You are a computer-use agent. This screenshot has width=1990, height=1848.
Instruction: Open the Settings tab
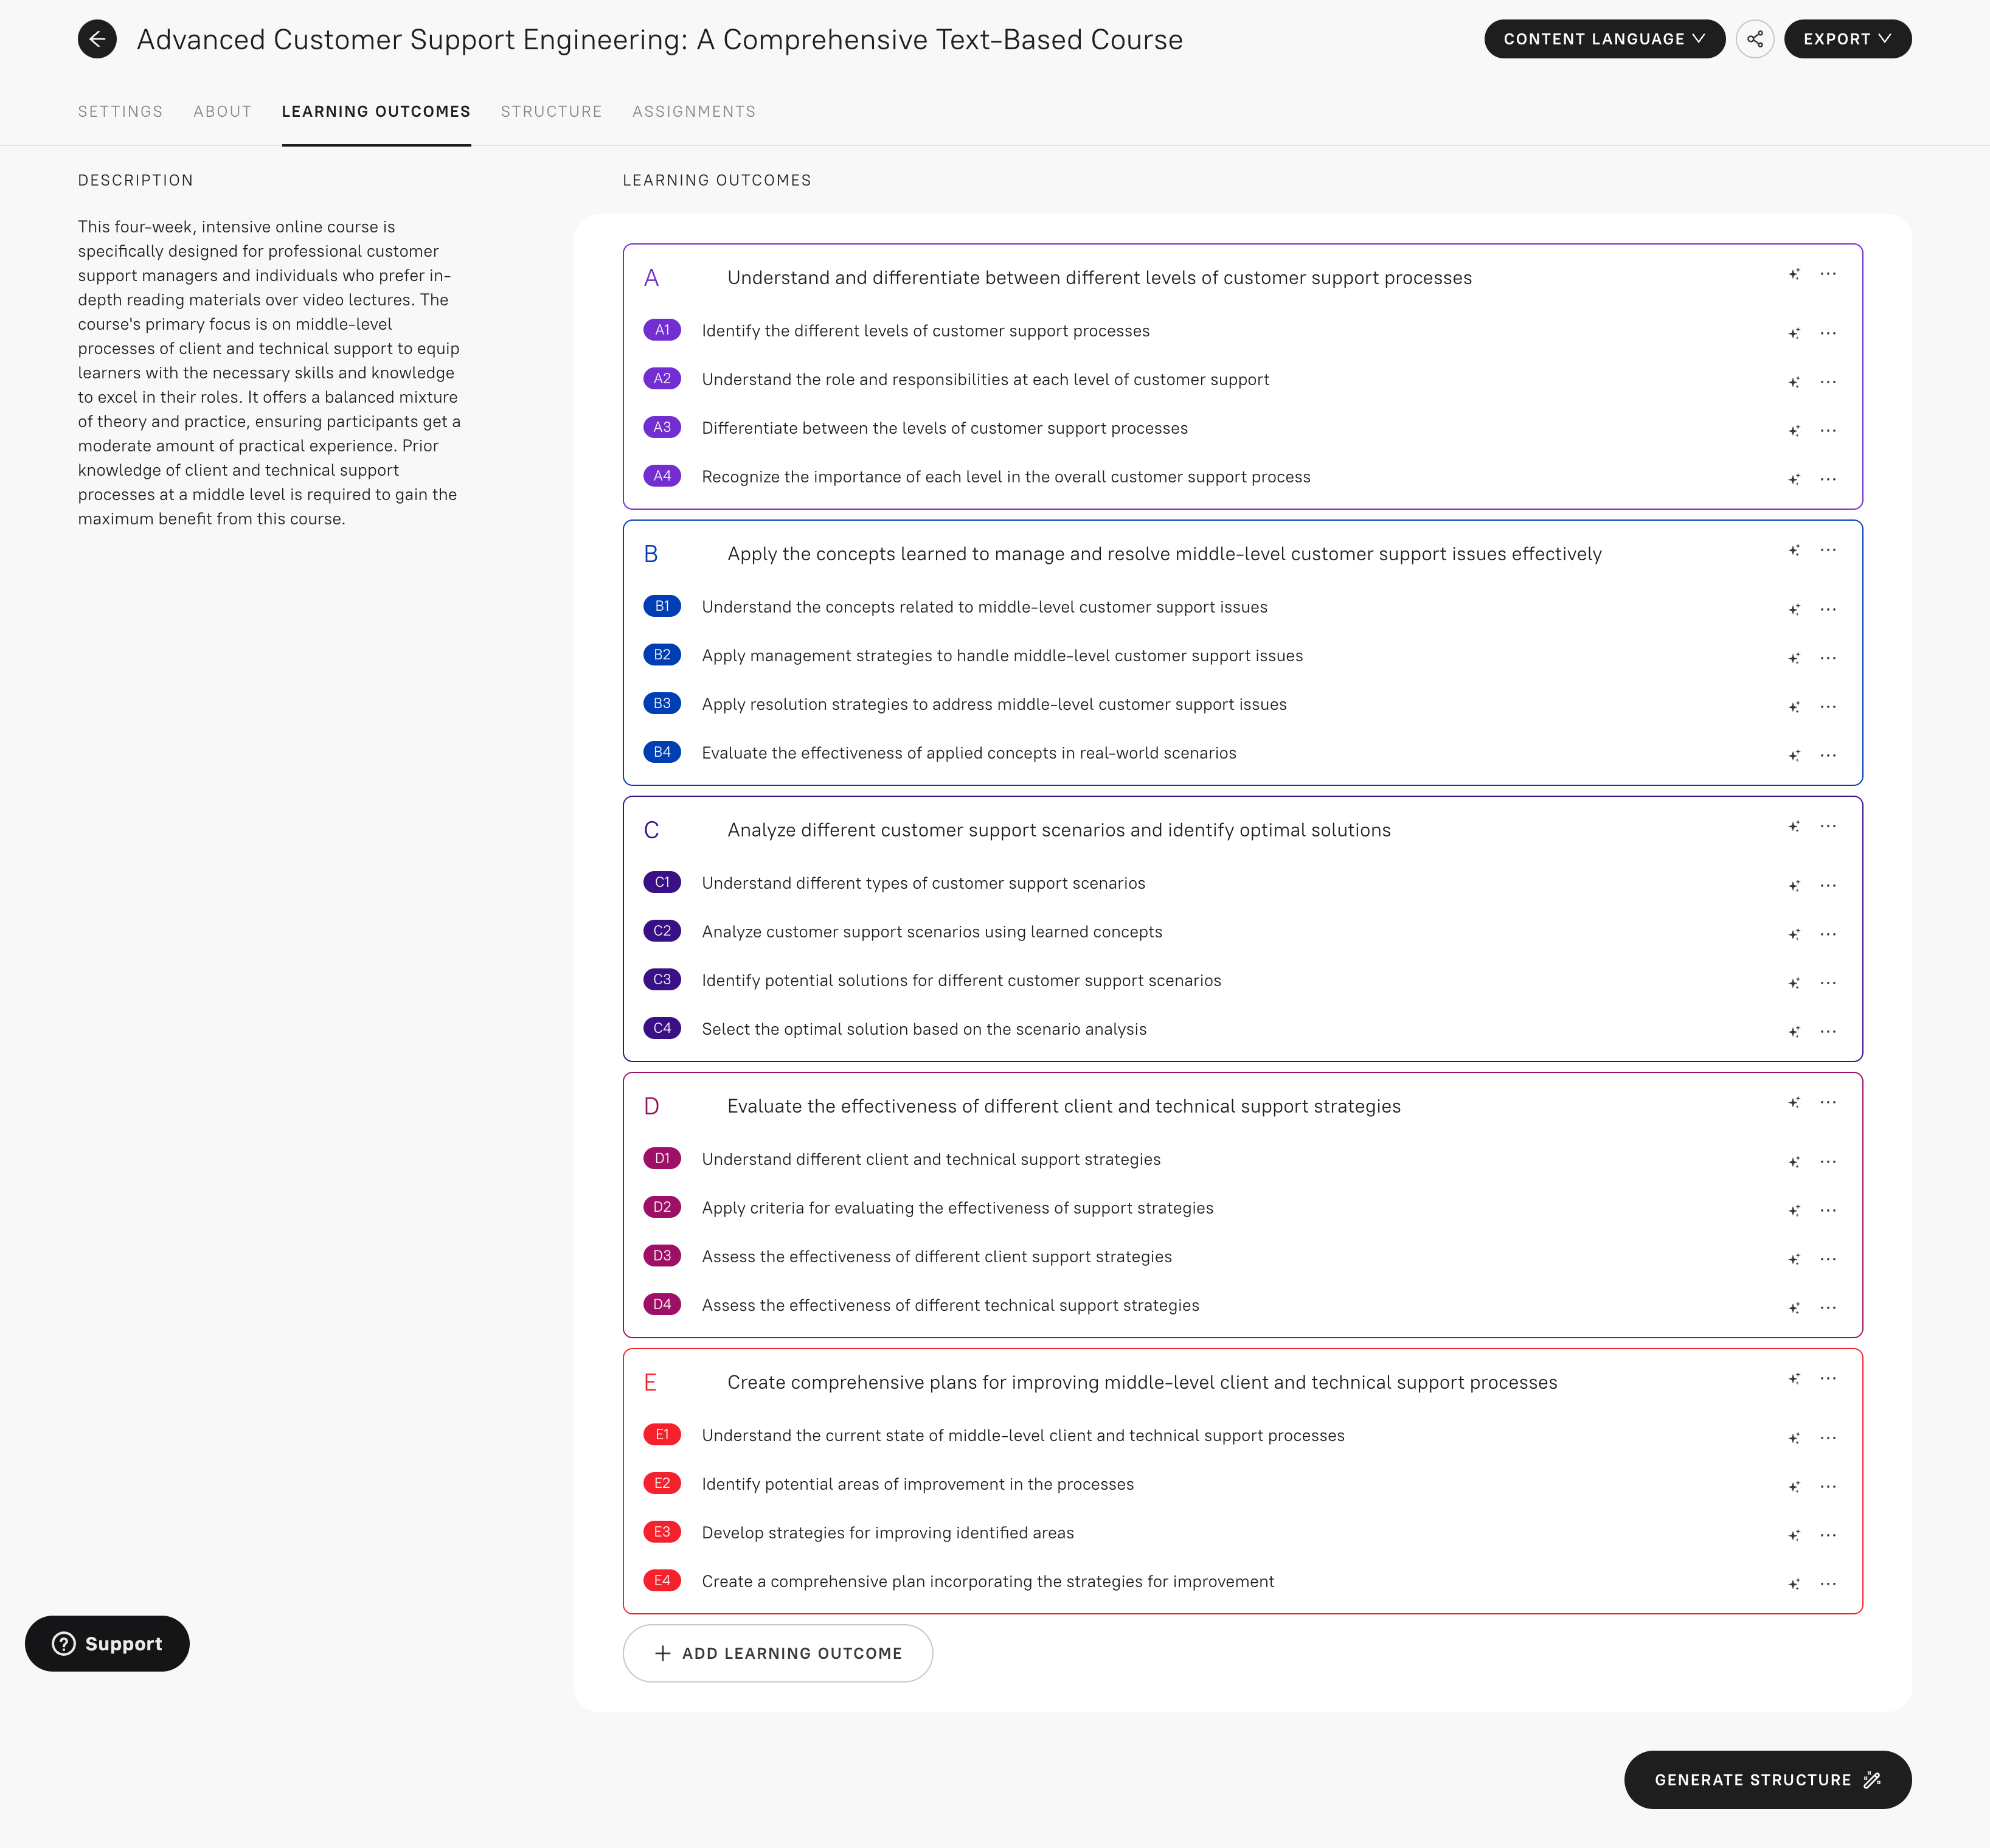click(120, 111)
